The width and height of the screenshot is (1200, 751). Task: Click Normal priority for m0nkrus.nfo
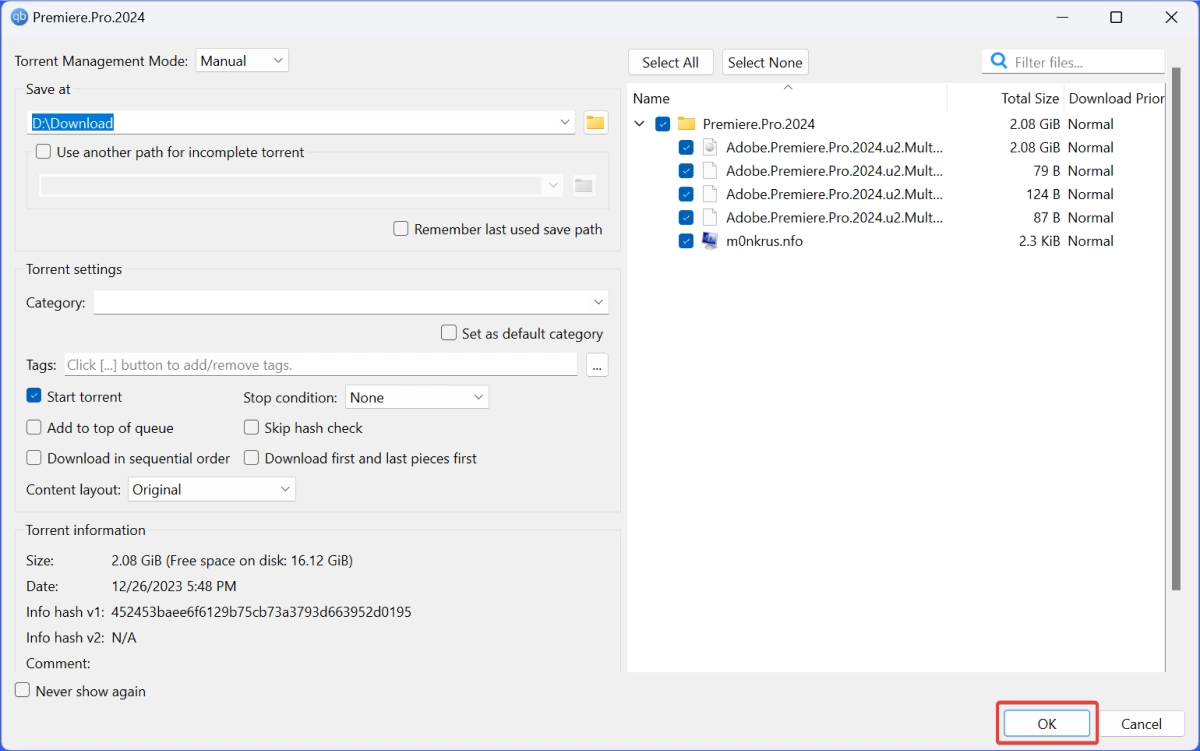tap(1090, 241)
